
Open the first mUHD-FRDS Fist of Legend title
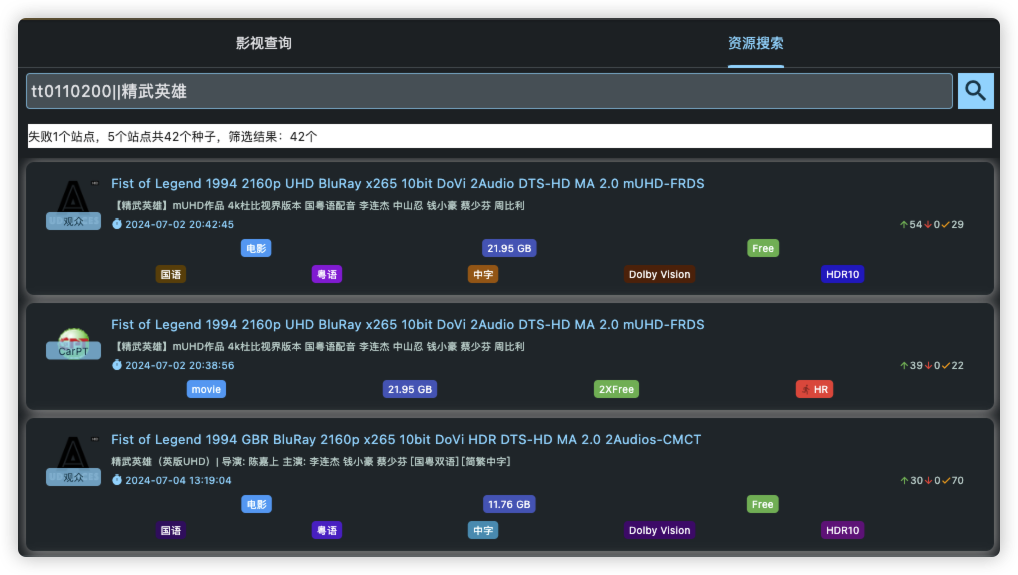[407, 183]
